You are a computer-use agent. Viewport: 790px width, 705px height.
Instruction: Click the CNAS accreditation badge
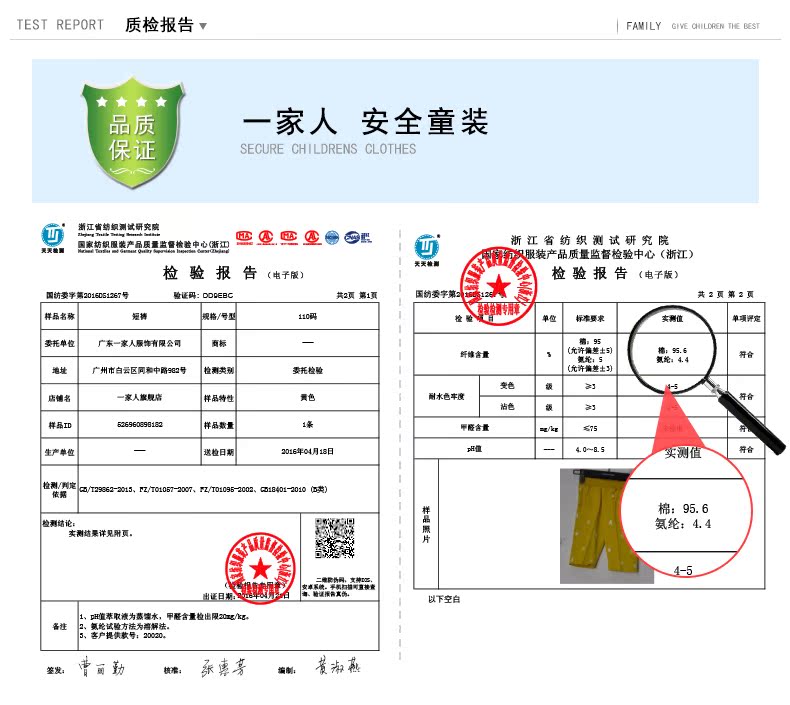(357, 237)
